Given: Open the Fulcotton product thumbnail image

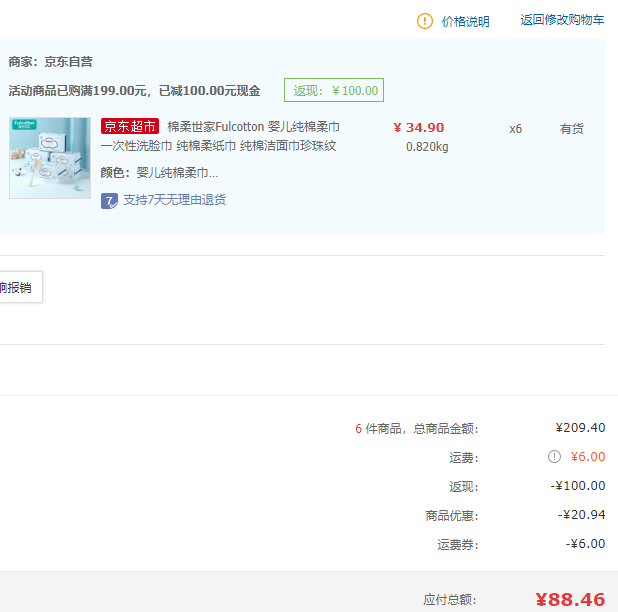Looking at the screenshot, I should click(x=50, y=158).
